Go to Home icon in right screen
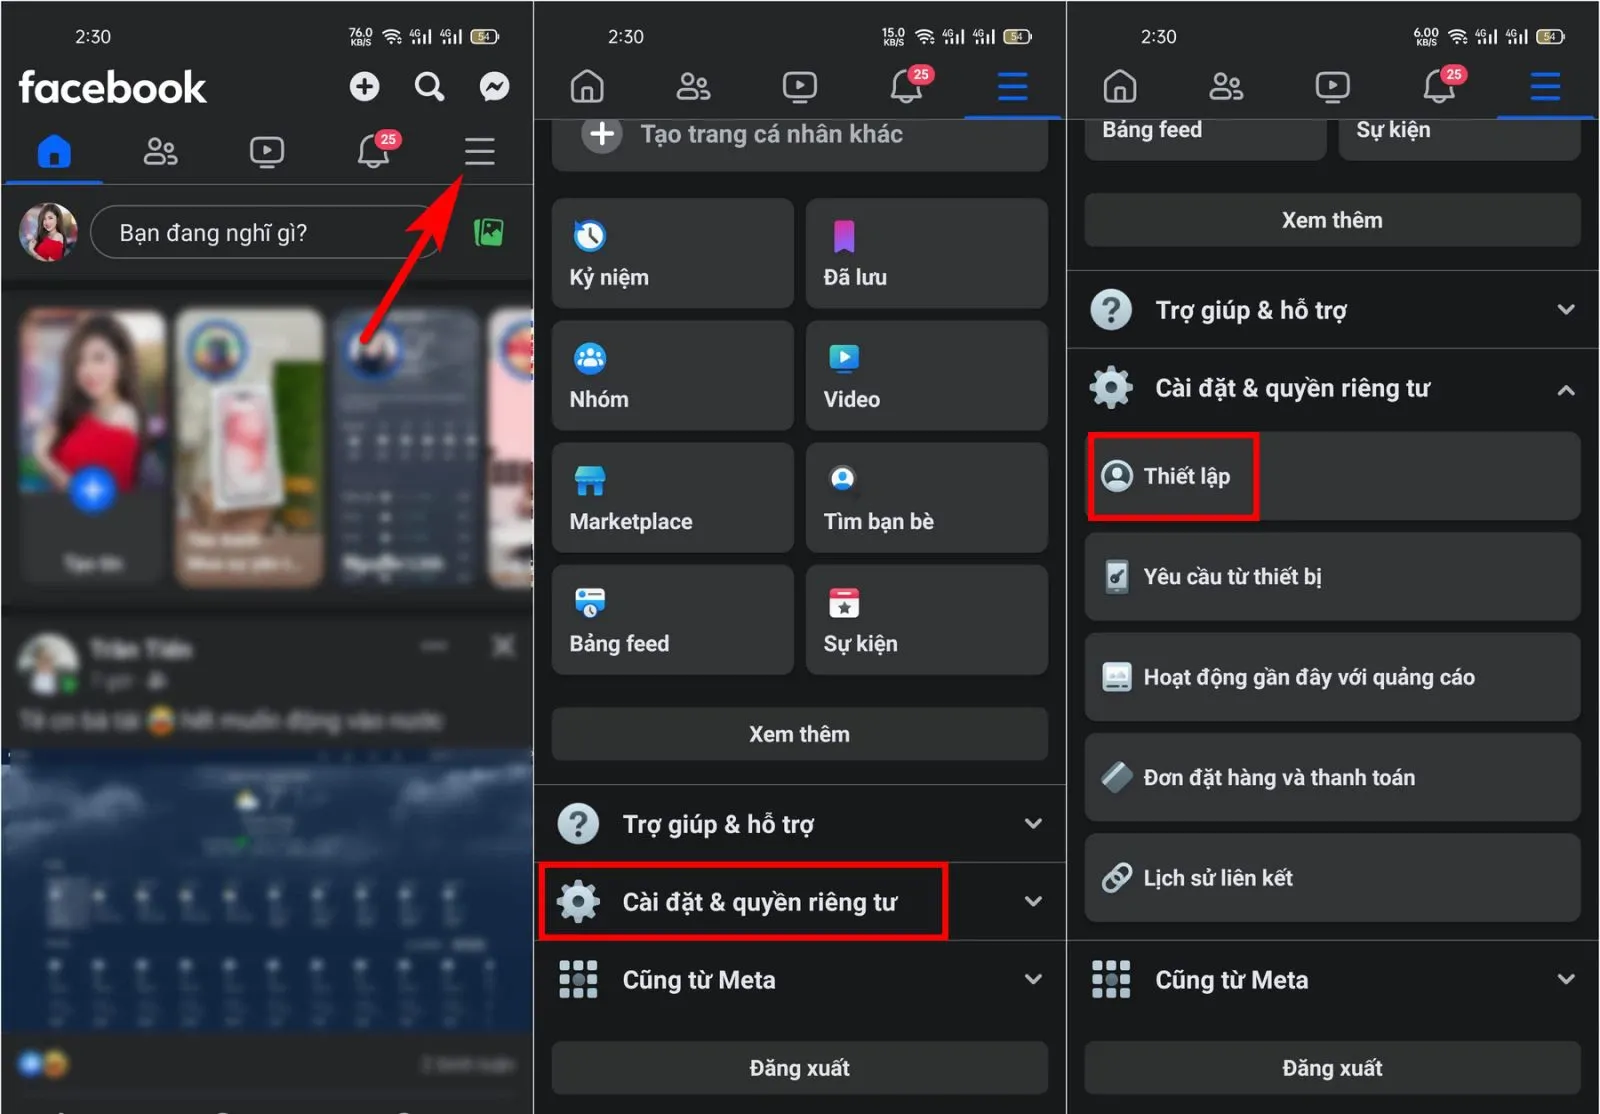 point(1120,87)
